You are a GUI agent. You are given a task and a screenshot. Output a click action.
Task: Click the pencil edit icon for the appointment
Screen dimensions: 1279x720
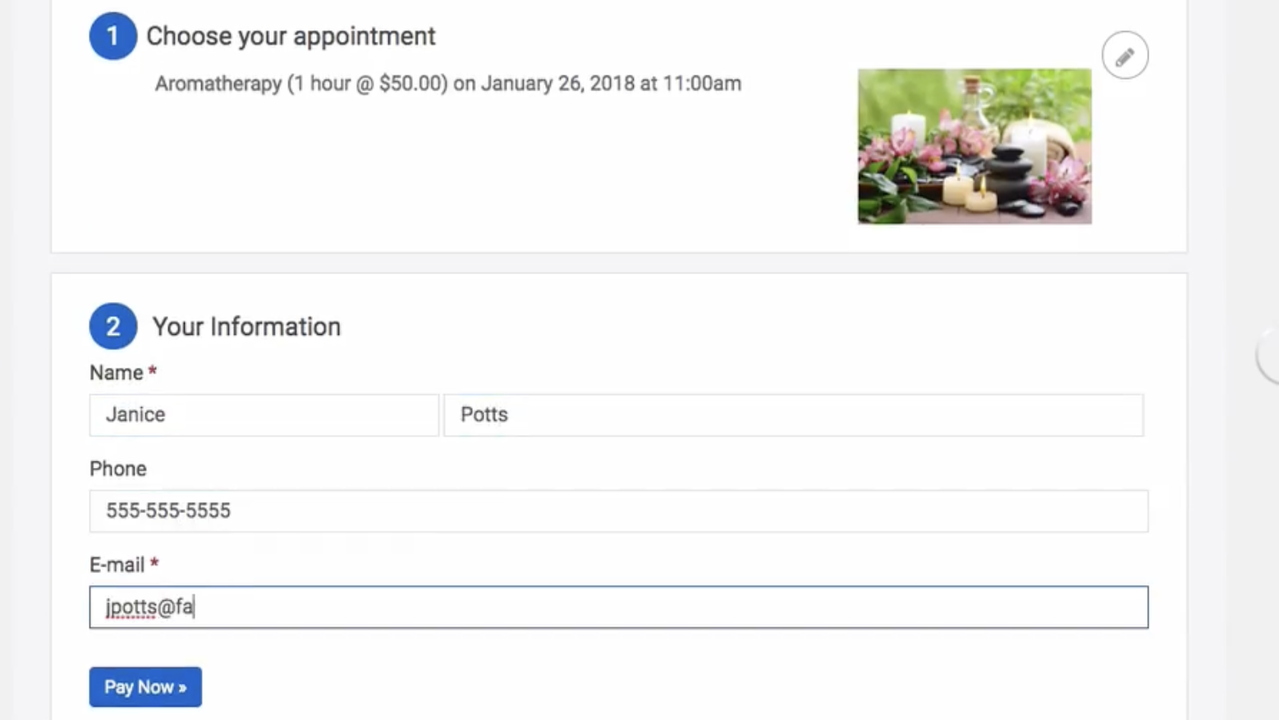tap(1125, 56)
